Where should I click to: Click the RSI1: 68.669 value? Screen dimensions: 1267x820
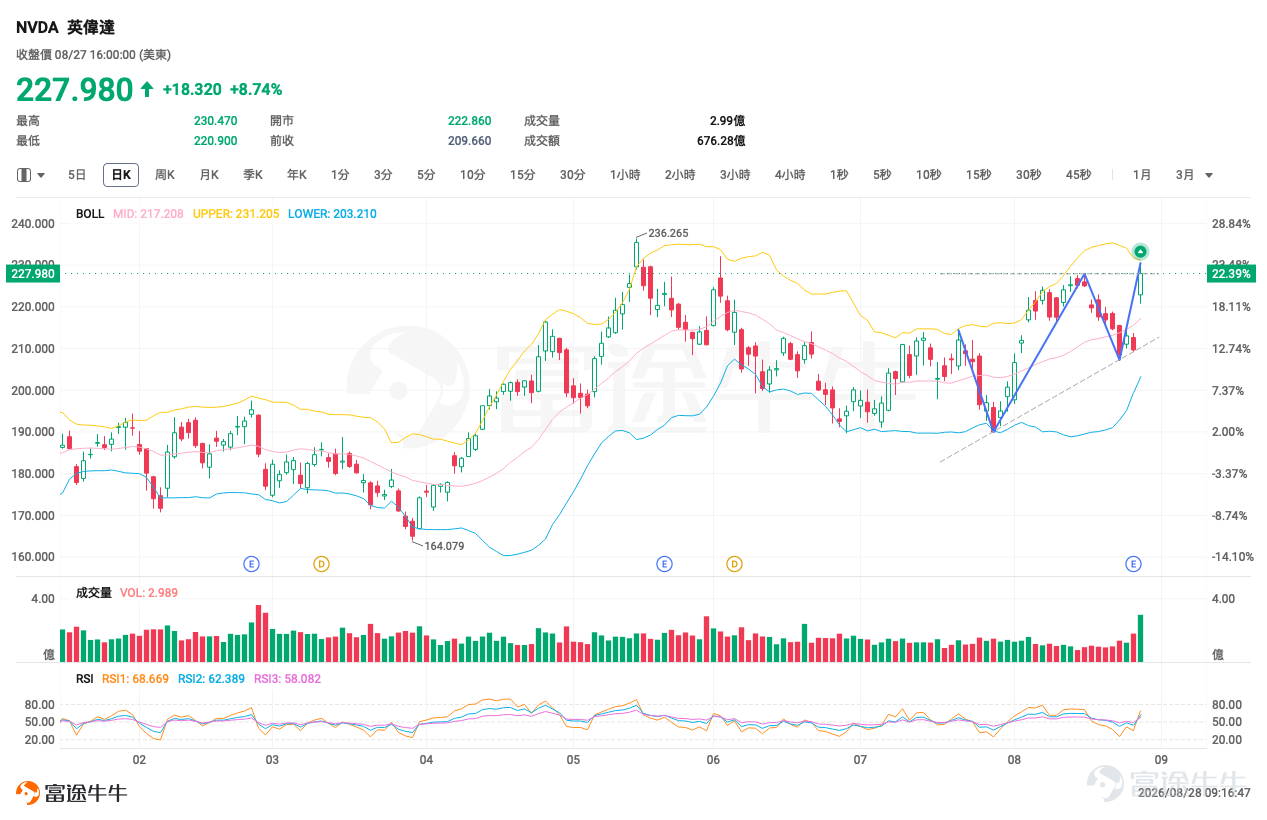(136, 679)
